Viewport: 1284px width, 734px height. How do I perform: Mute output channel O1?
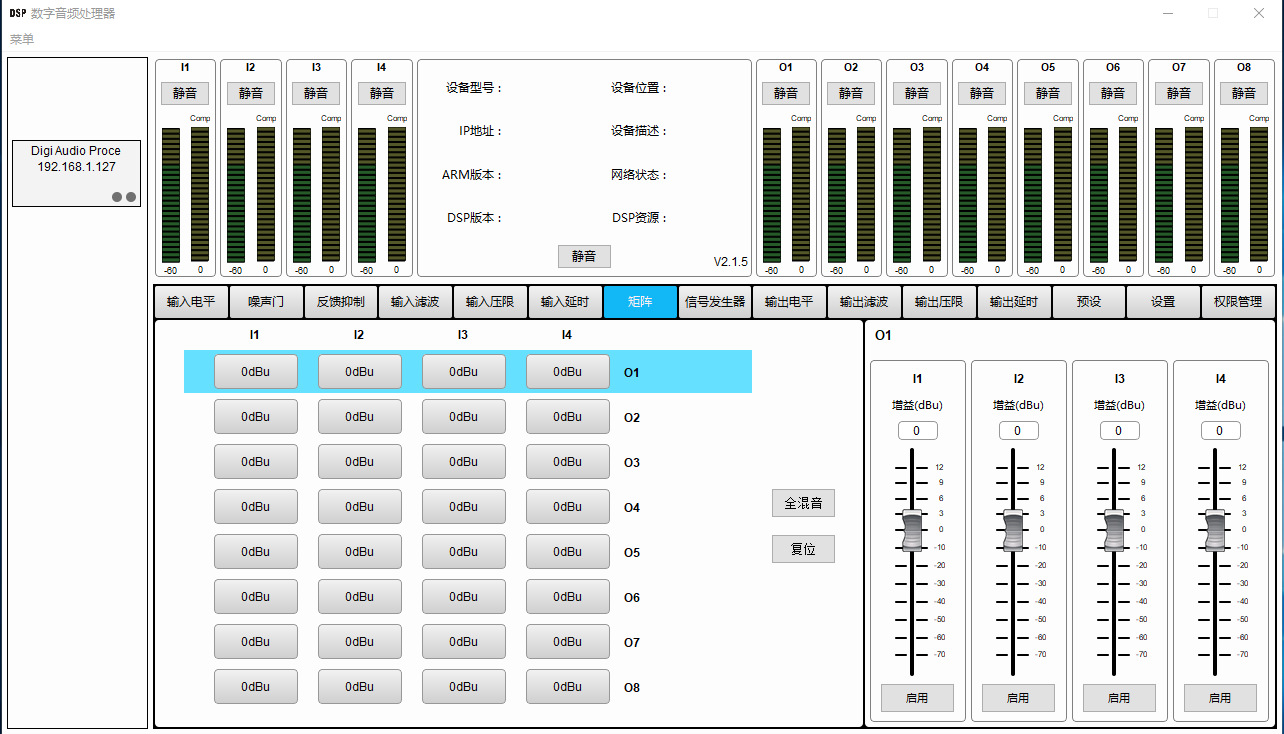click(786, 93)
